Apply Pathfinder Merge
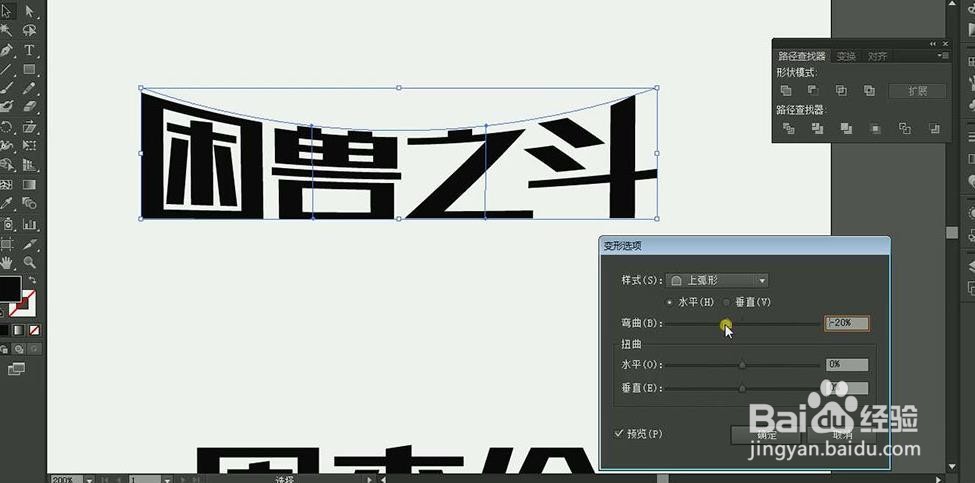The image size is (975, 483). pos(846,129)
